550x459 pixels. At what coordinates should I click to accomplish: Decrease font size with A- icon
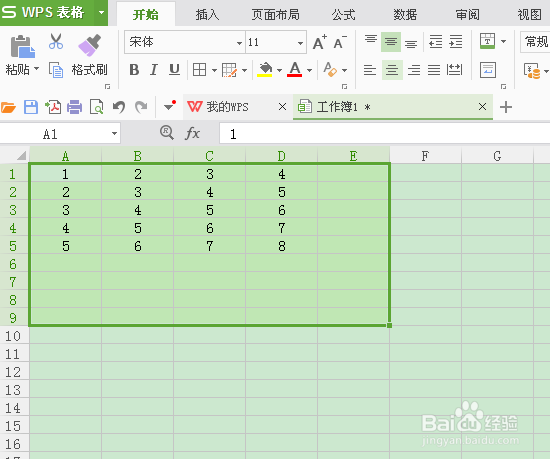pyautogui.click(x=340, y=42)
